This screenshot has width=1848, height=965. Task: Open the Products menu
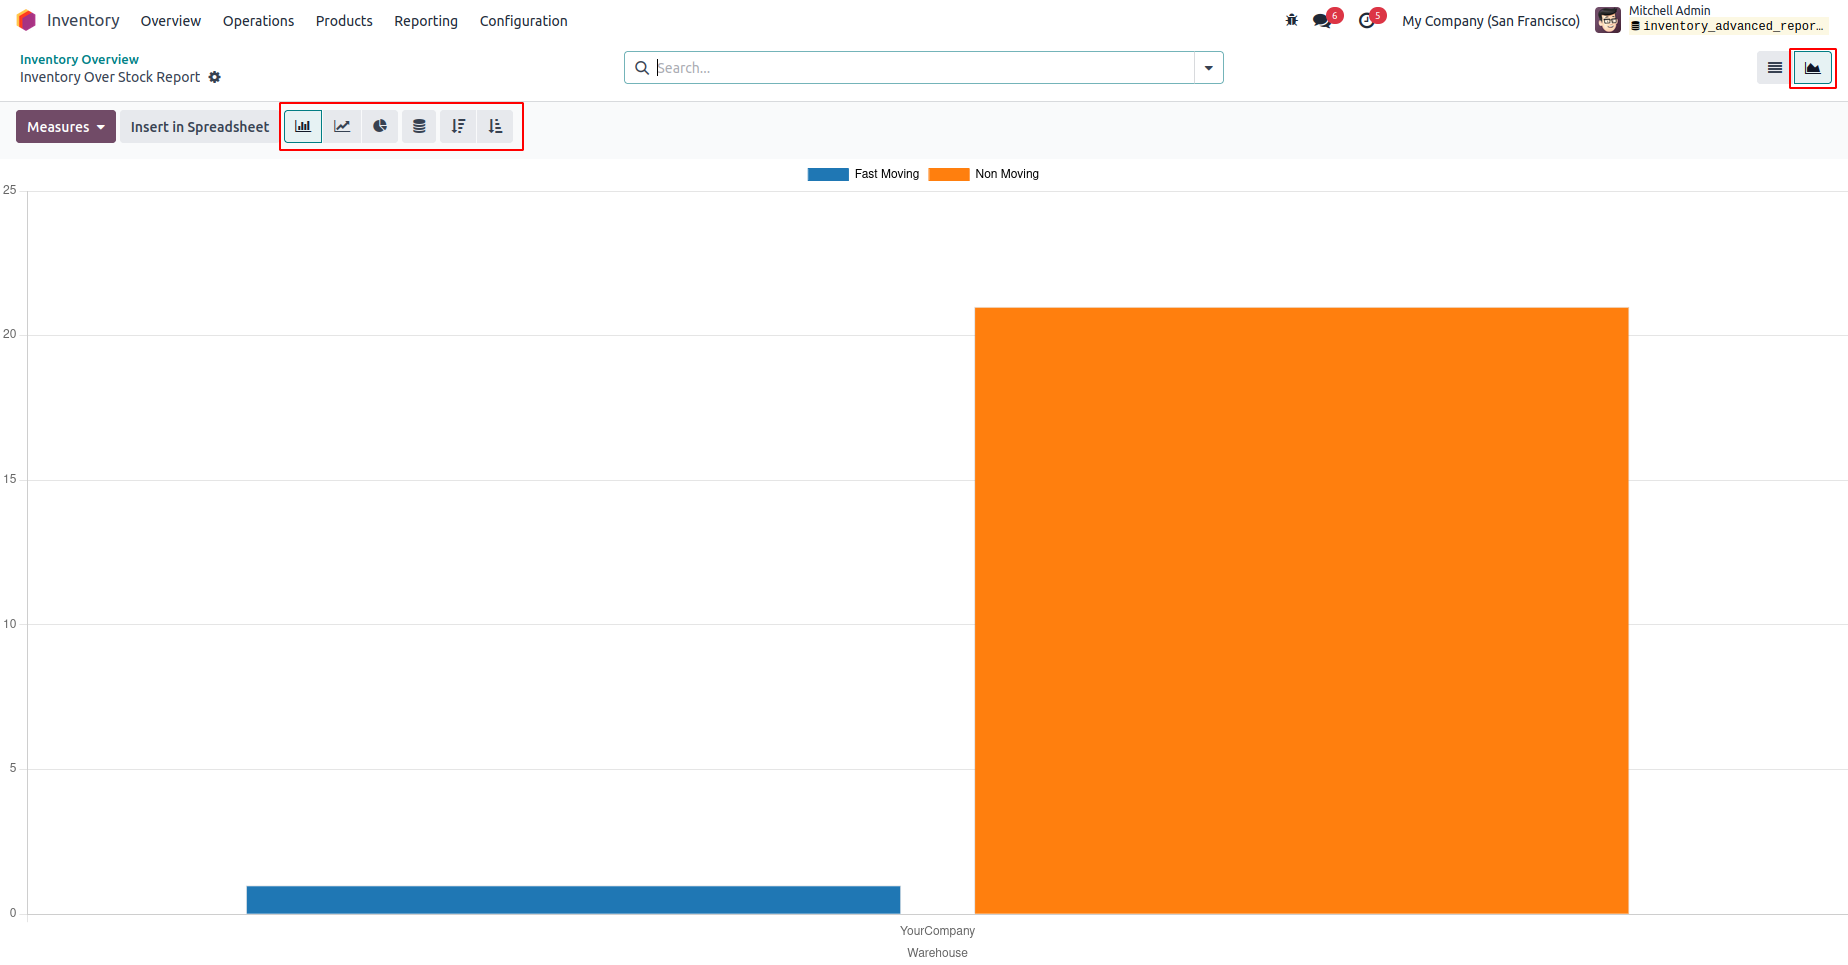344,21
